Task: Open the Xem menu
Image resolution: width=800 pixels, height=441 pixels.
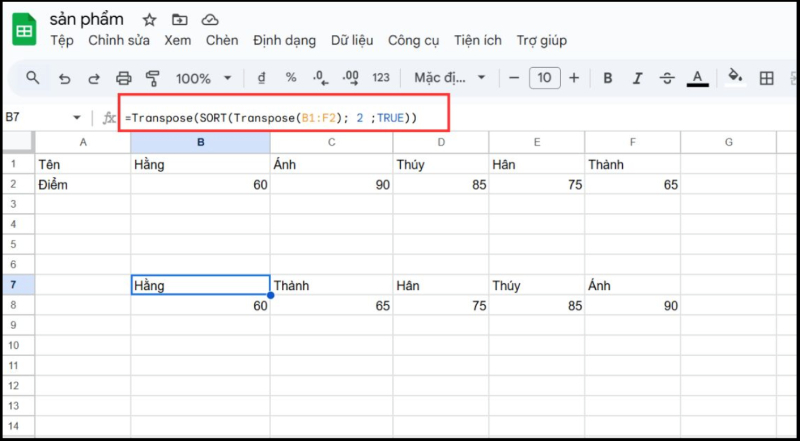Action: click(178, 40)
